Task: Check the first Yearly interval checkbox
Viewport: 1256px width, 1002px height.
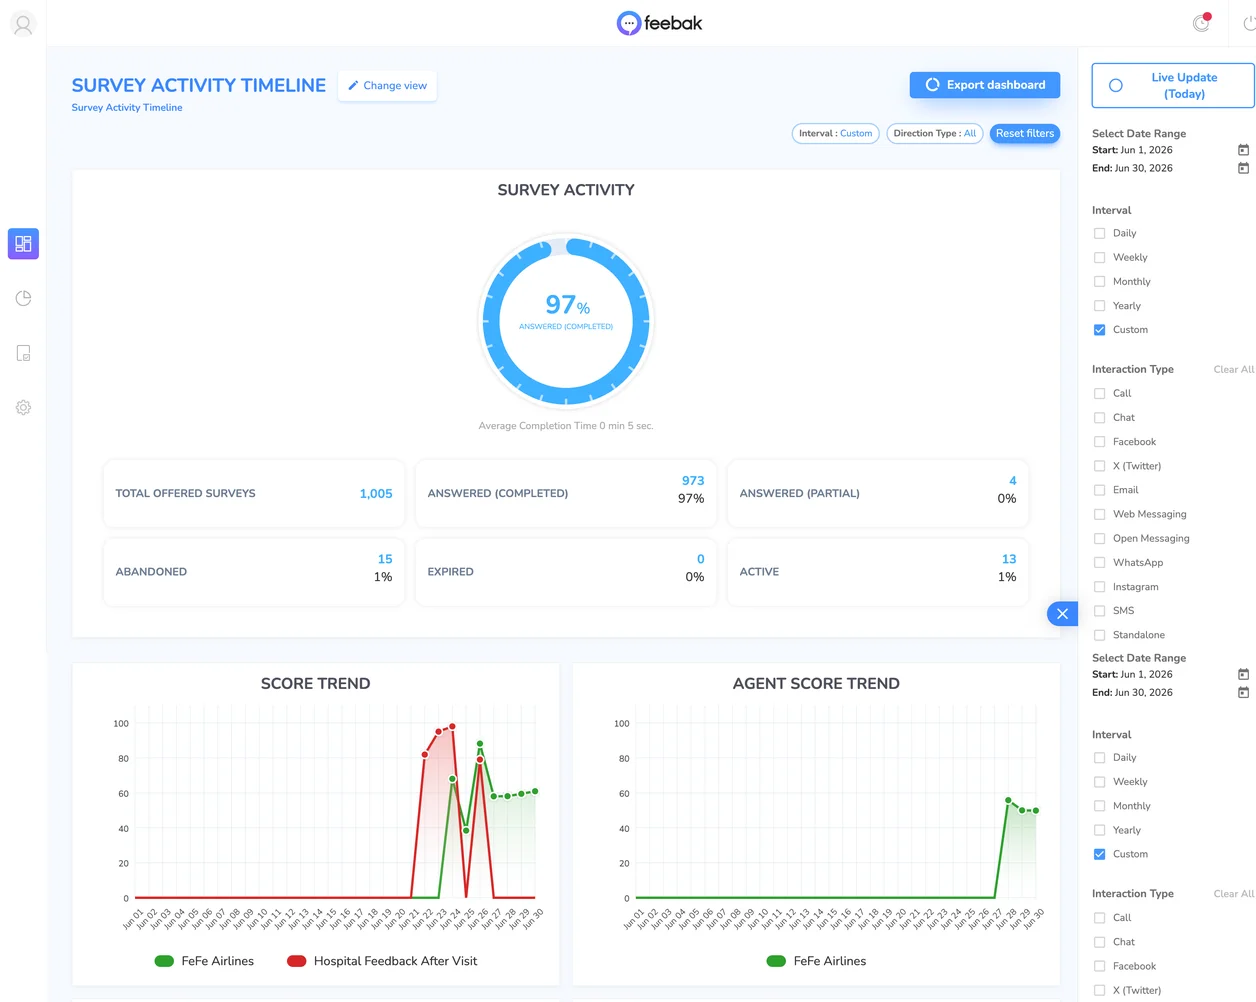Action: pyautogui.click(x=1100, y=306)
